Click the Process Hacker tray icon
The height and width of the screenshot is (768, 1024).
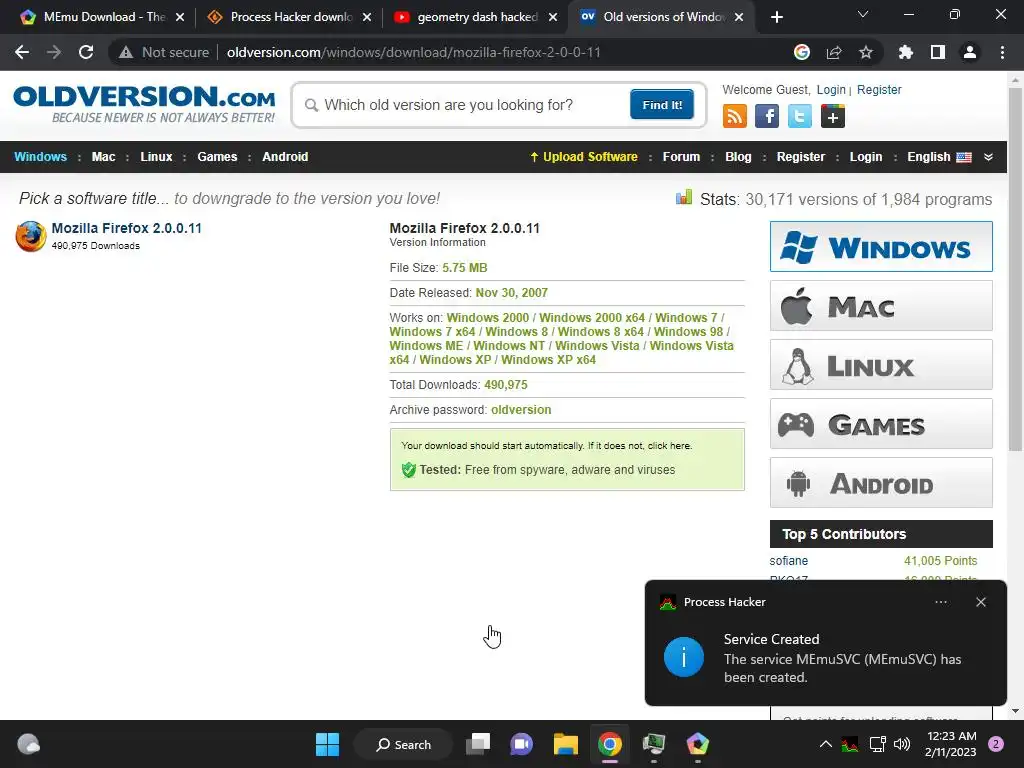[850, 744]
